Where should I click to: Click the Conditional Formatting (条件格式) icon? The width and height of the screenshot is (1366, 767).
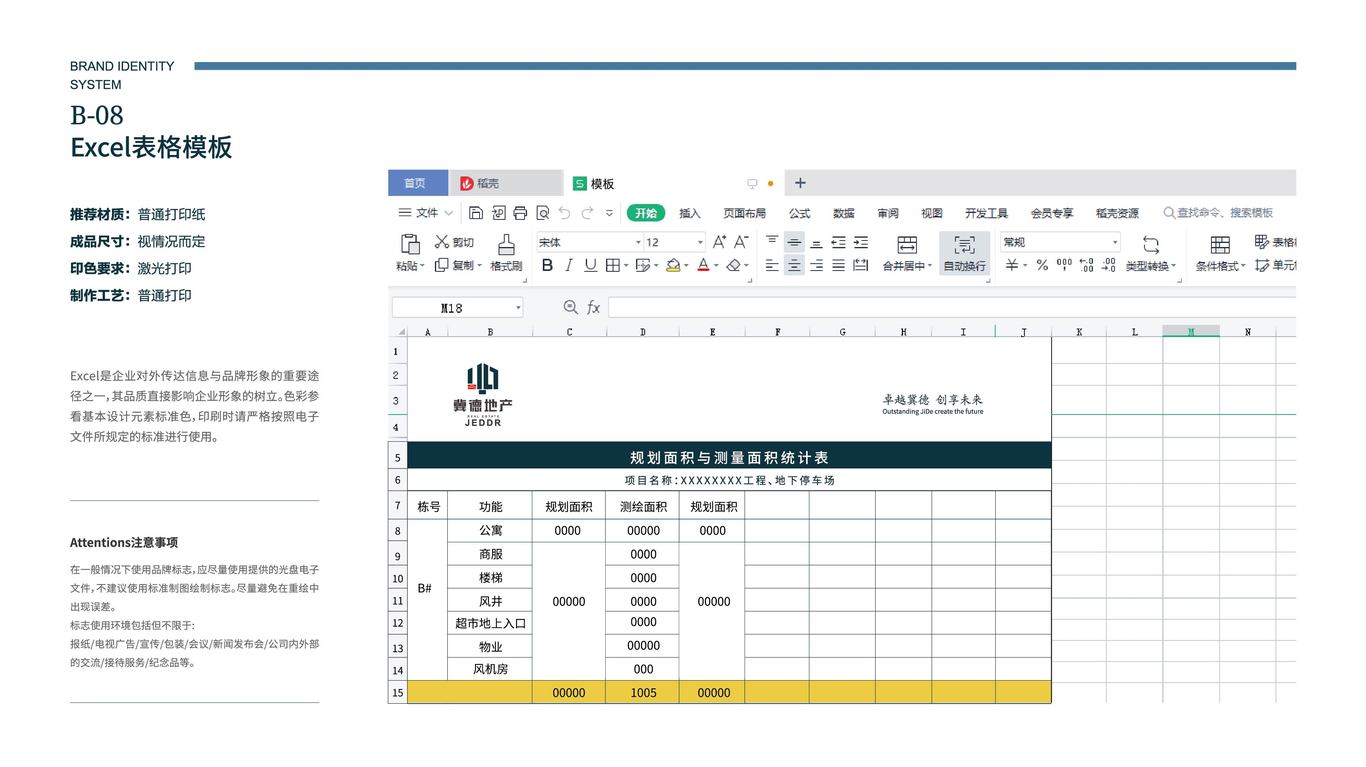point(1220,245)
